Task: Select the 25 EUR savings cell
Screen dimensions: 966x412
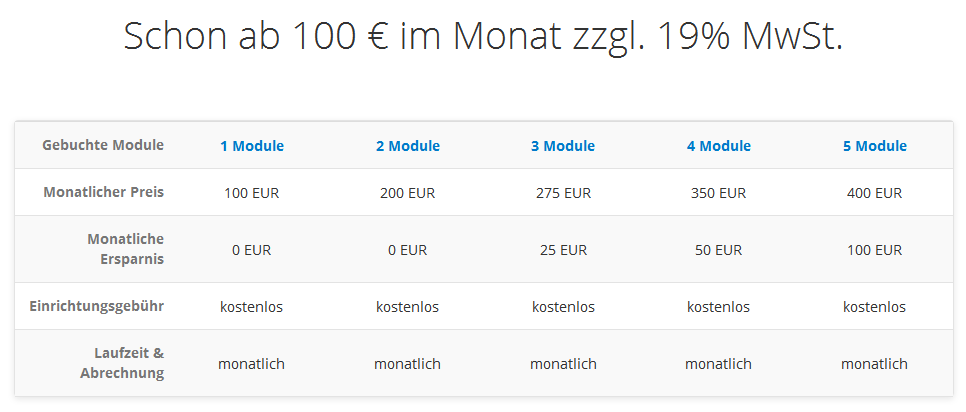Action: click(563, 250)
